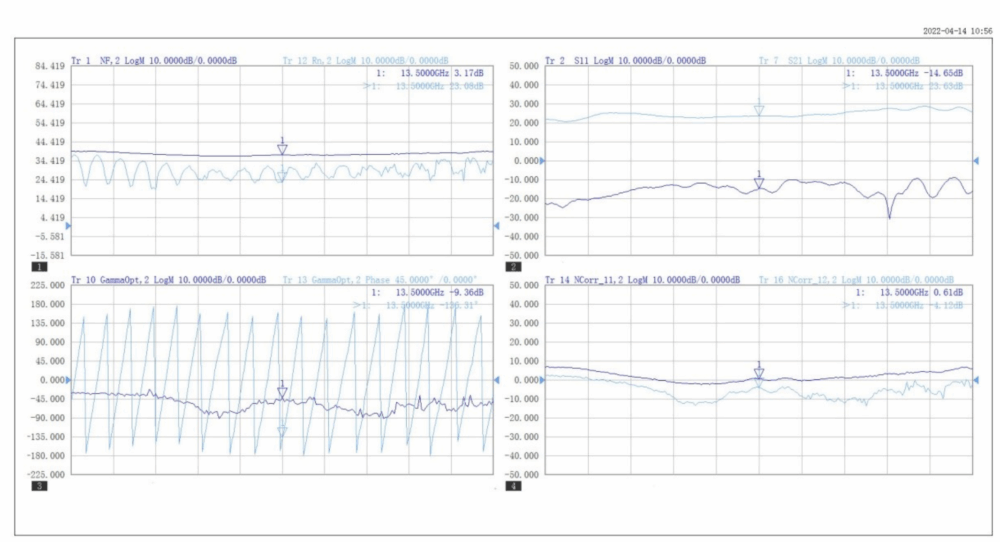Click the window 2 number badge
The height and width of the screenshot is (542, 1000).
point(514,268)
